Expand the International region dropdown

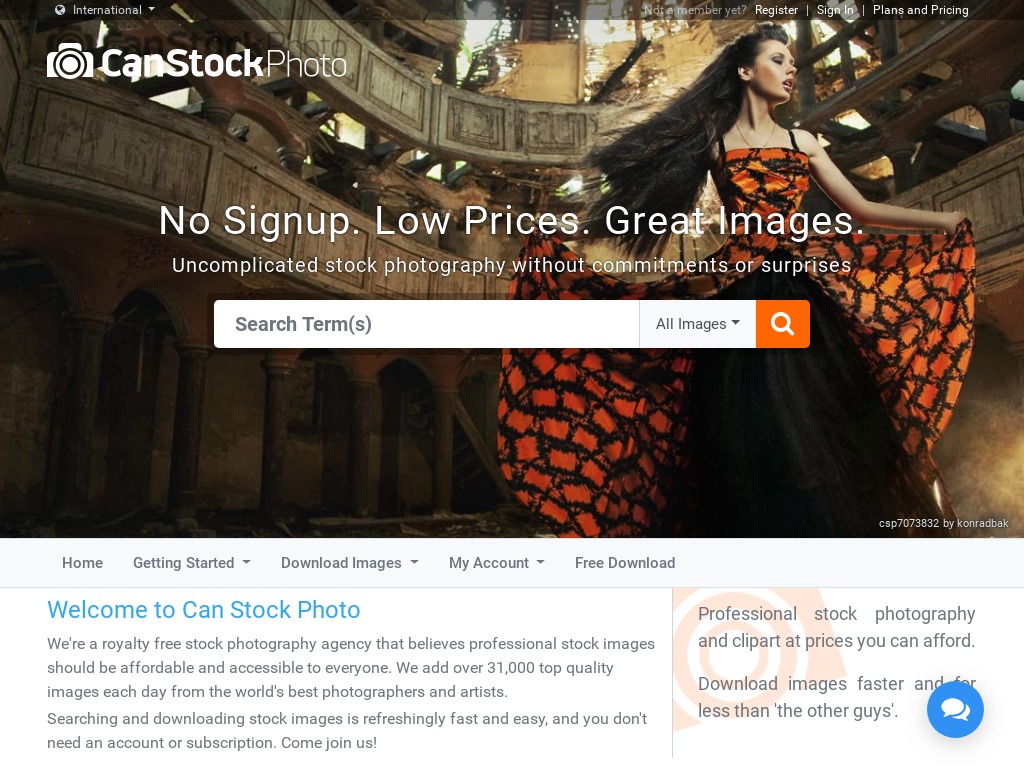[106, 10]
